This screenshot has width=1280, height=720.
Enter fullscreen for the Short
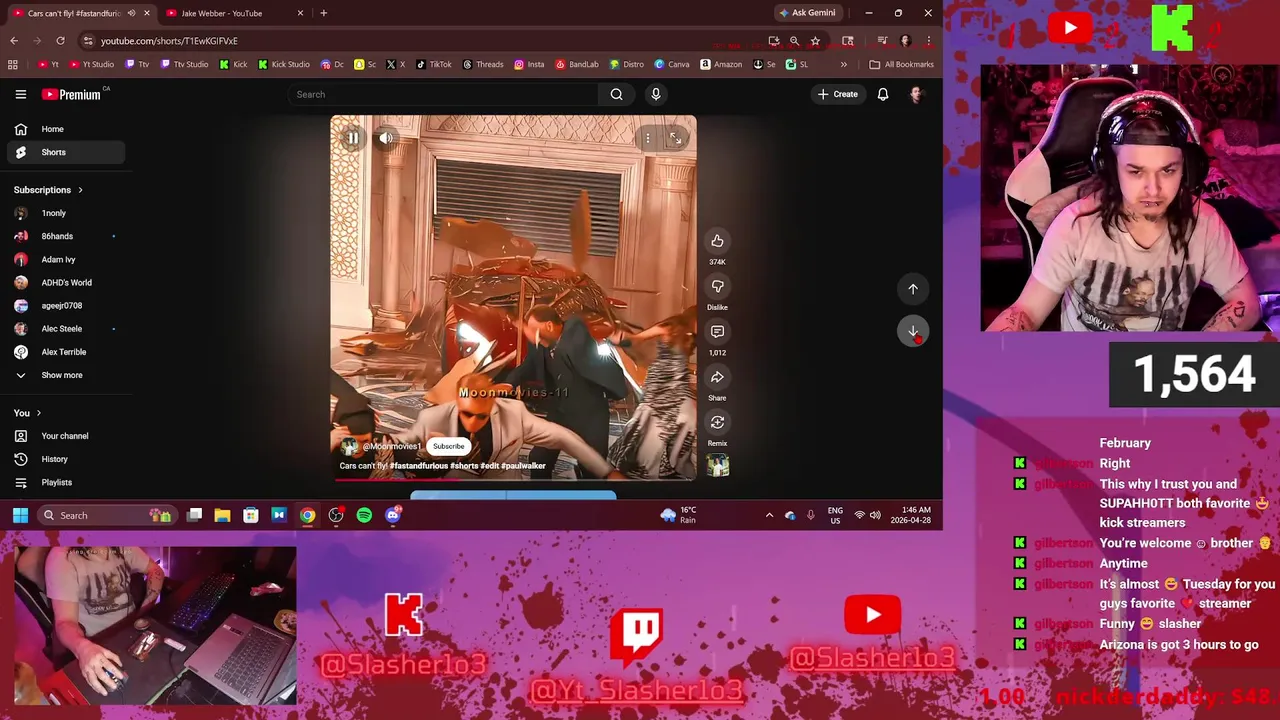676,138
